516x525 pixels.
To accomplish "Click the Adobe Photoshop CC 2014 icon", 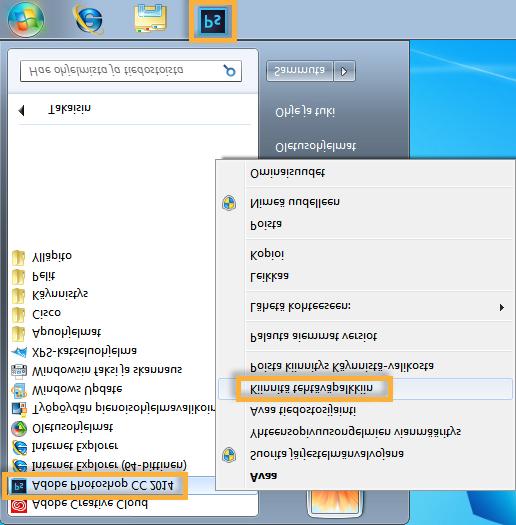I will tap(19, 486).
